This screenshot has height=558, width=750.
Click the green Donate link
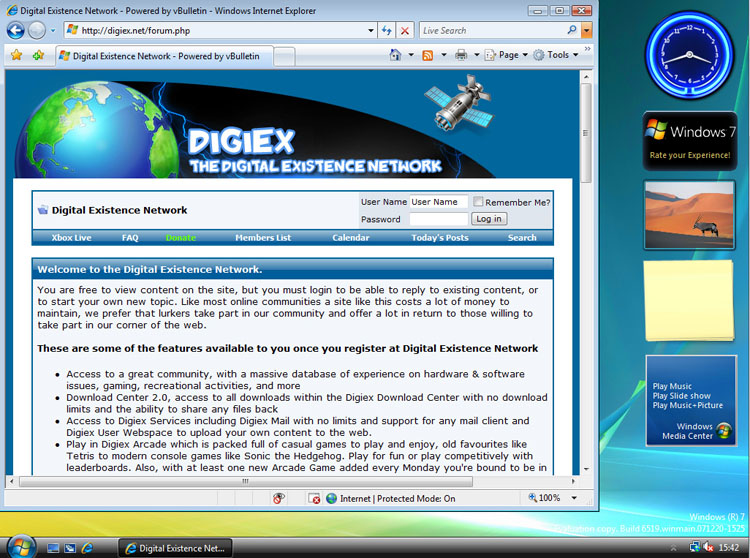click(181, 238)
